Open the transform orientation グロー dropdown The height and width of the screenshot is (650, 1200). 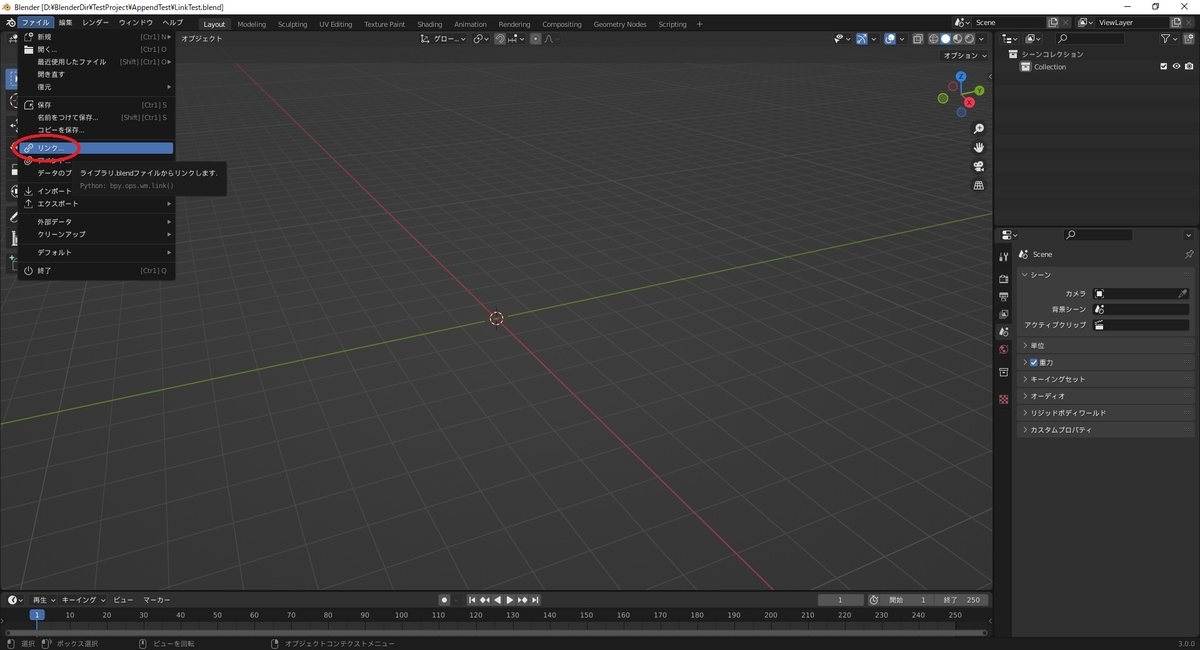443,39
